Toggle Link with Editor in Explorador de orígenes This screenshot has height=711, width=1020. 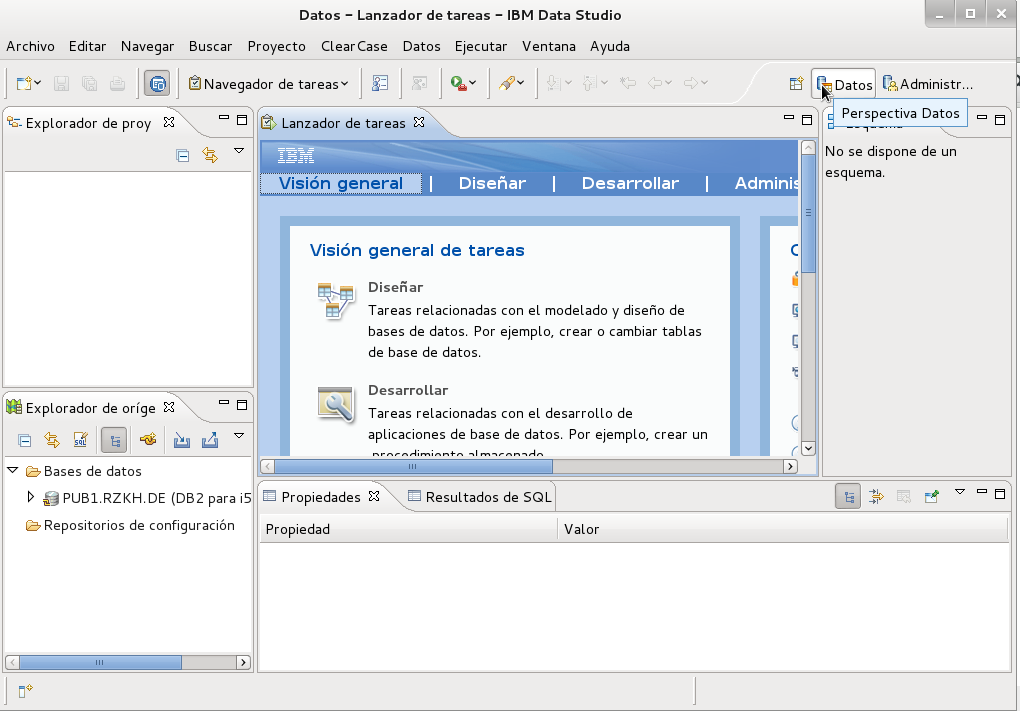click(x=52, y=440)
